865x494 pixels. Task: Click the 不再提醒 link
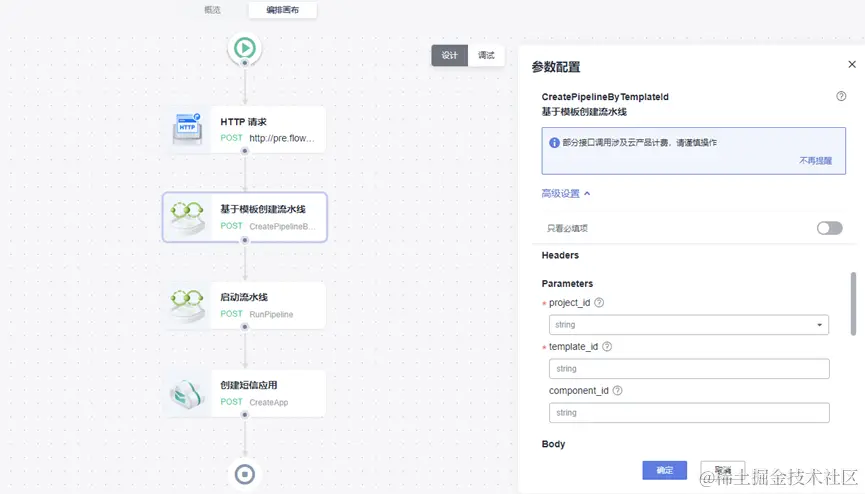point(815,161)
